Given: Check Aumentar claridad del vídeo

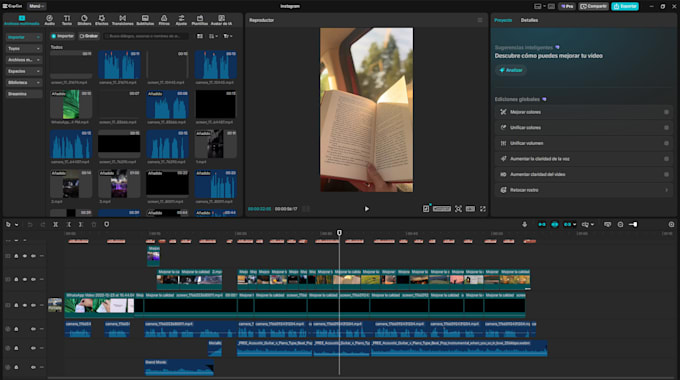Looking at the screenshot, I should pos(667,174).
